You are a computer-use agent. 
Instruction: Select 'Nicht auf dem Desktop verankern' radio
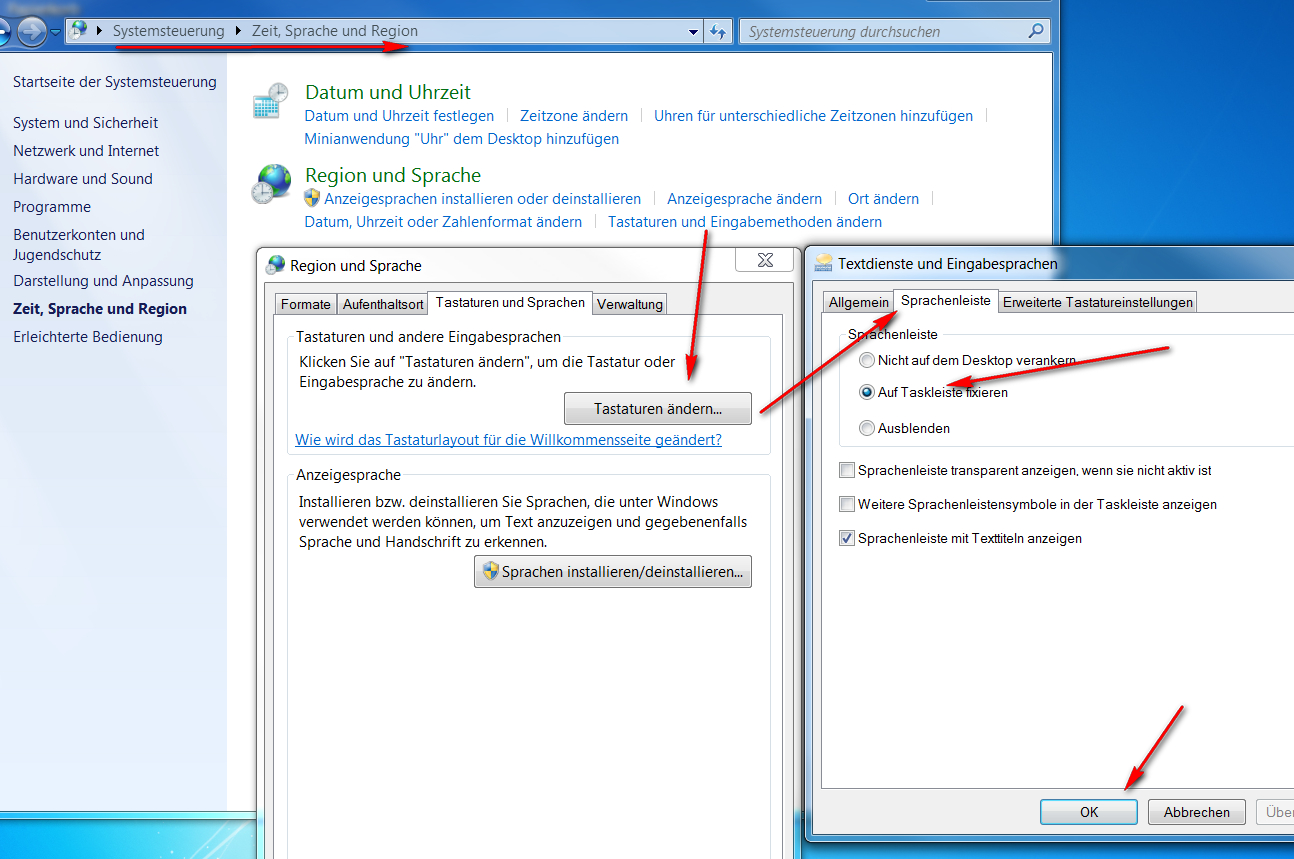click(x=867, y=360)
